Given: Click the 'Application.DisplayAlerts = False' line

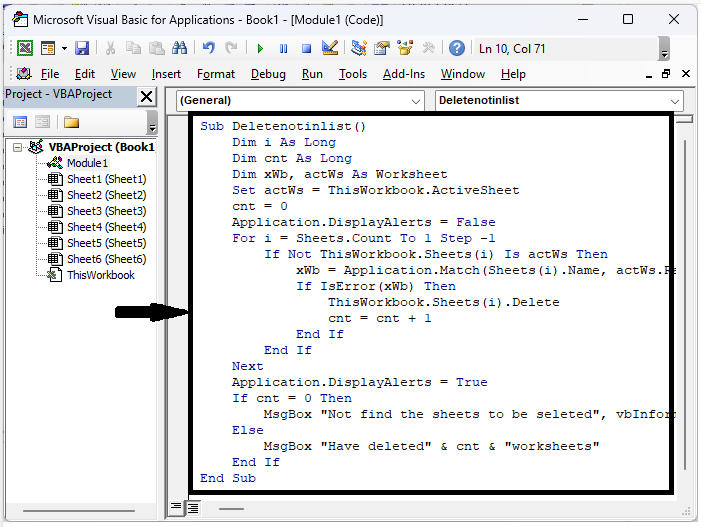Looking at the screenshot, I should 363,222.
